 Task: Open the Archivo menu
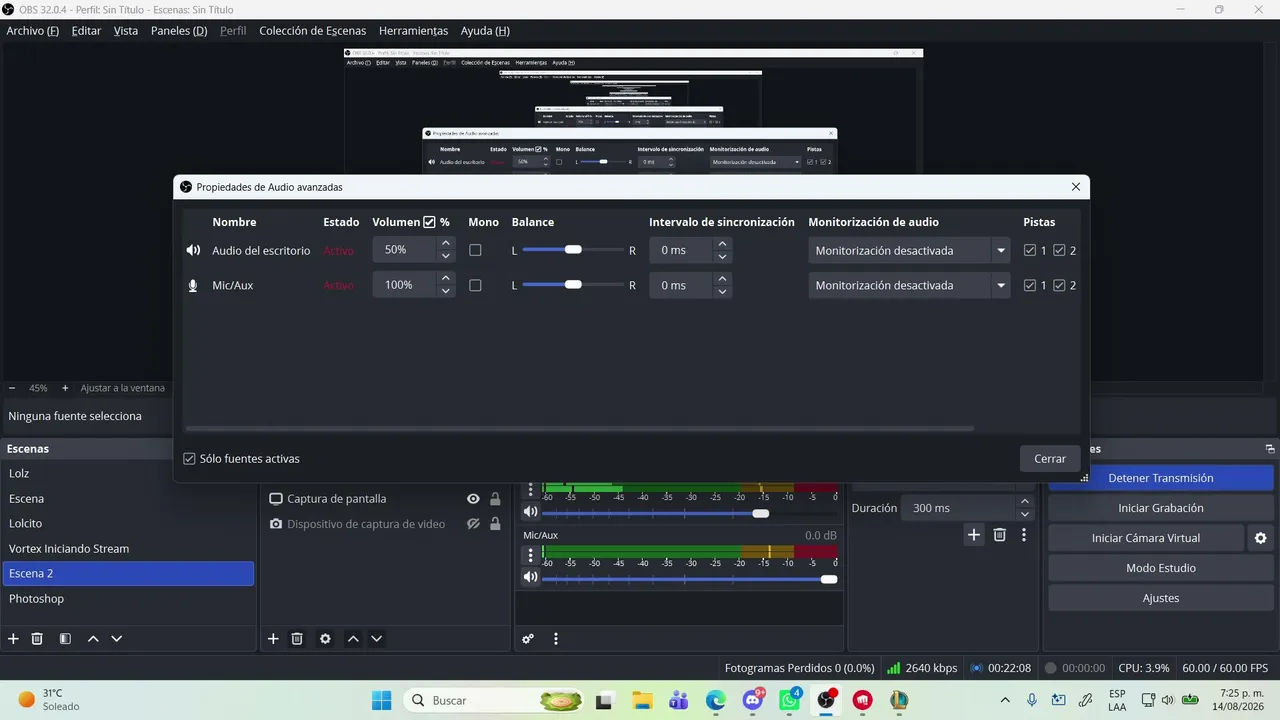(x=33, y=31)
